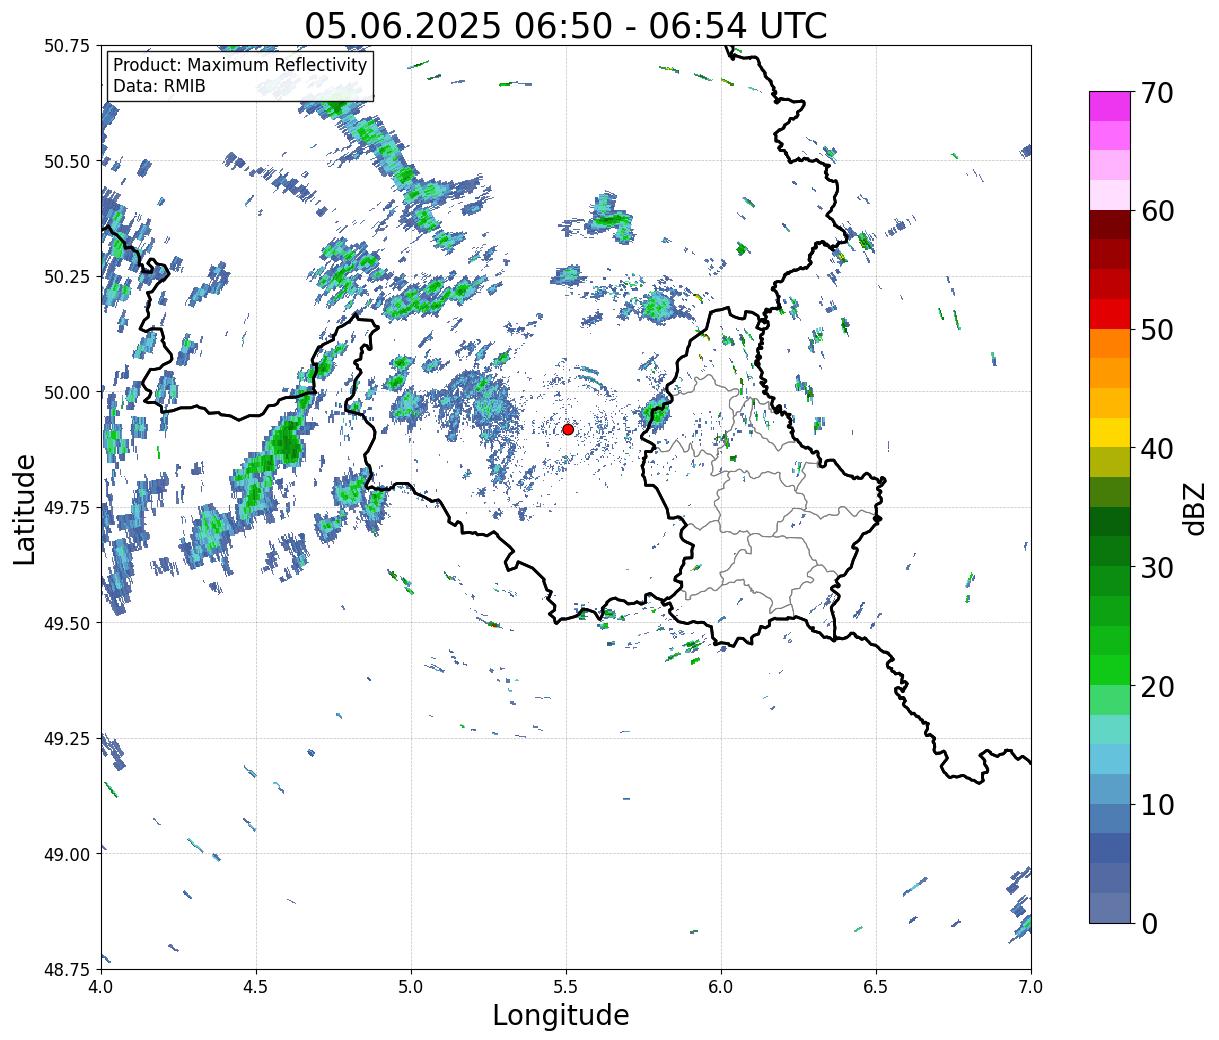1219x1040 pixels.
Task: Click the colorbar tick label "60"
Action: (x=1156, y=211)
